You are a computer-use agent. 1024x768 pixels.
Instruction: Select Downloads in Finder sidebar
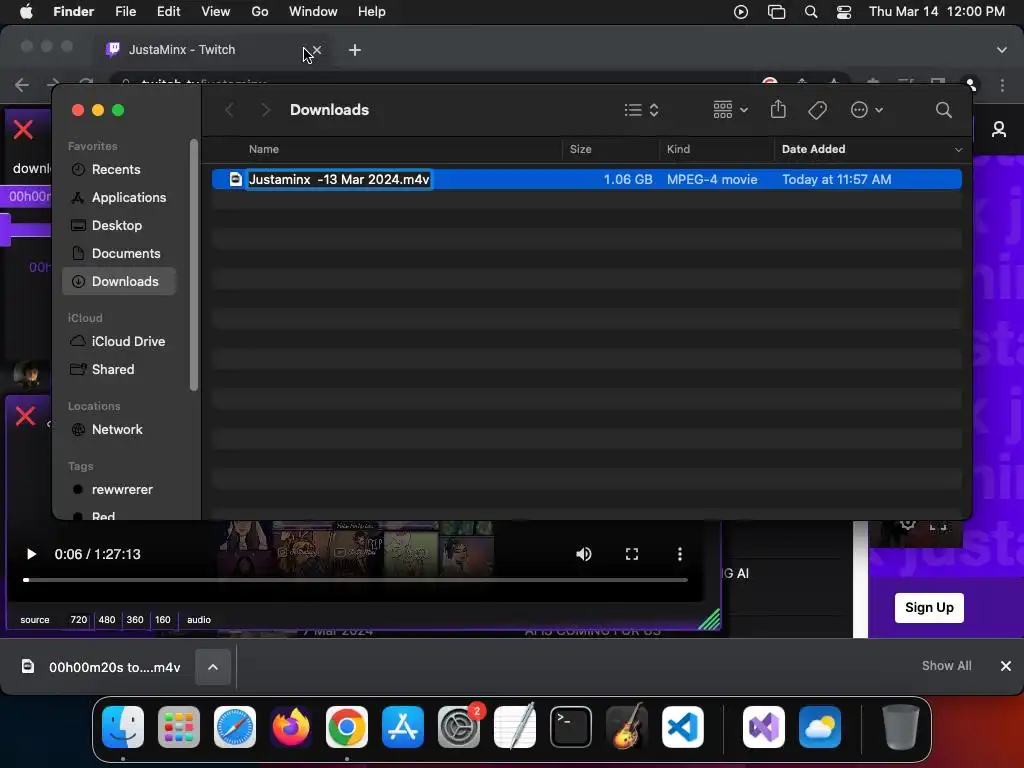pos(119,281)
